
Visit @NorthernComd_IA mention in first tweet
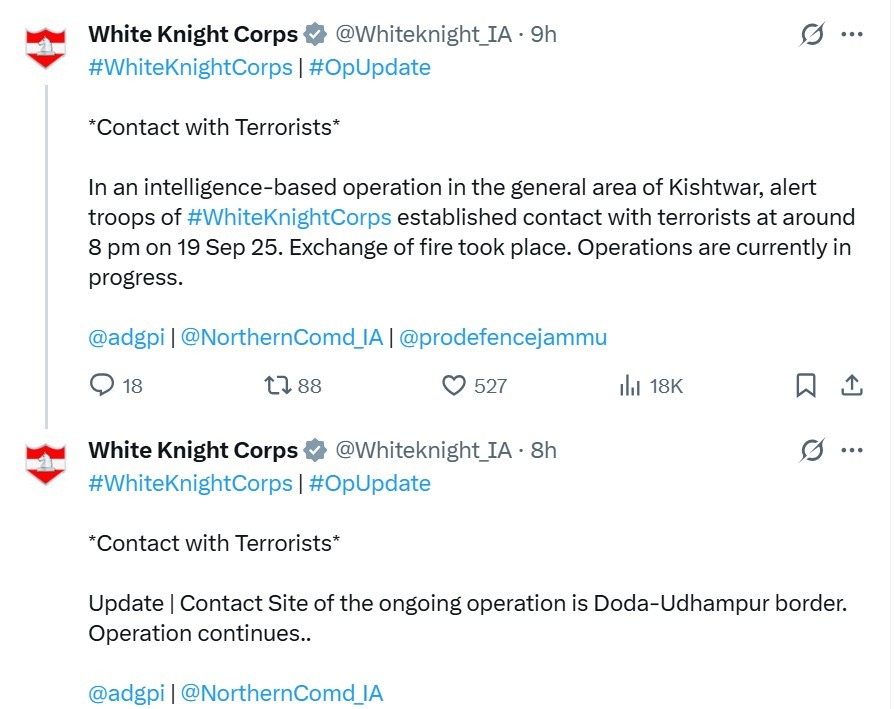tap(281, 337)
